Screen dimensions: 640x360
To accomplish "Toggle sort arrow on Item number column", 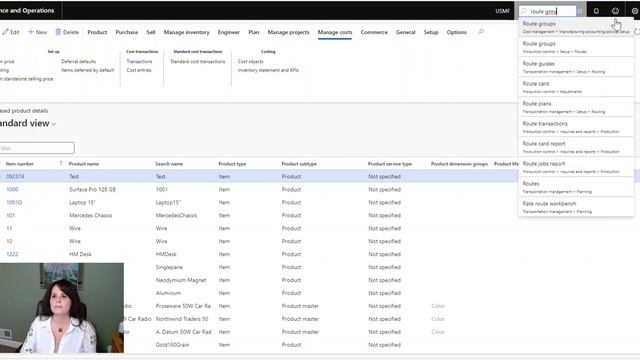I will click(61, 163).
